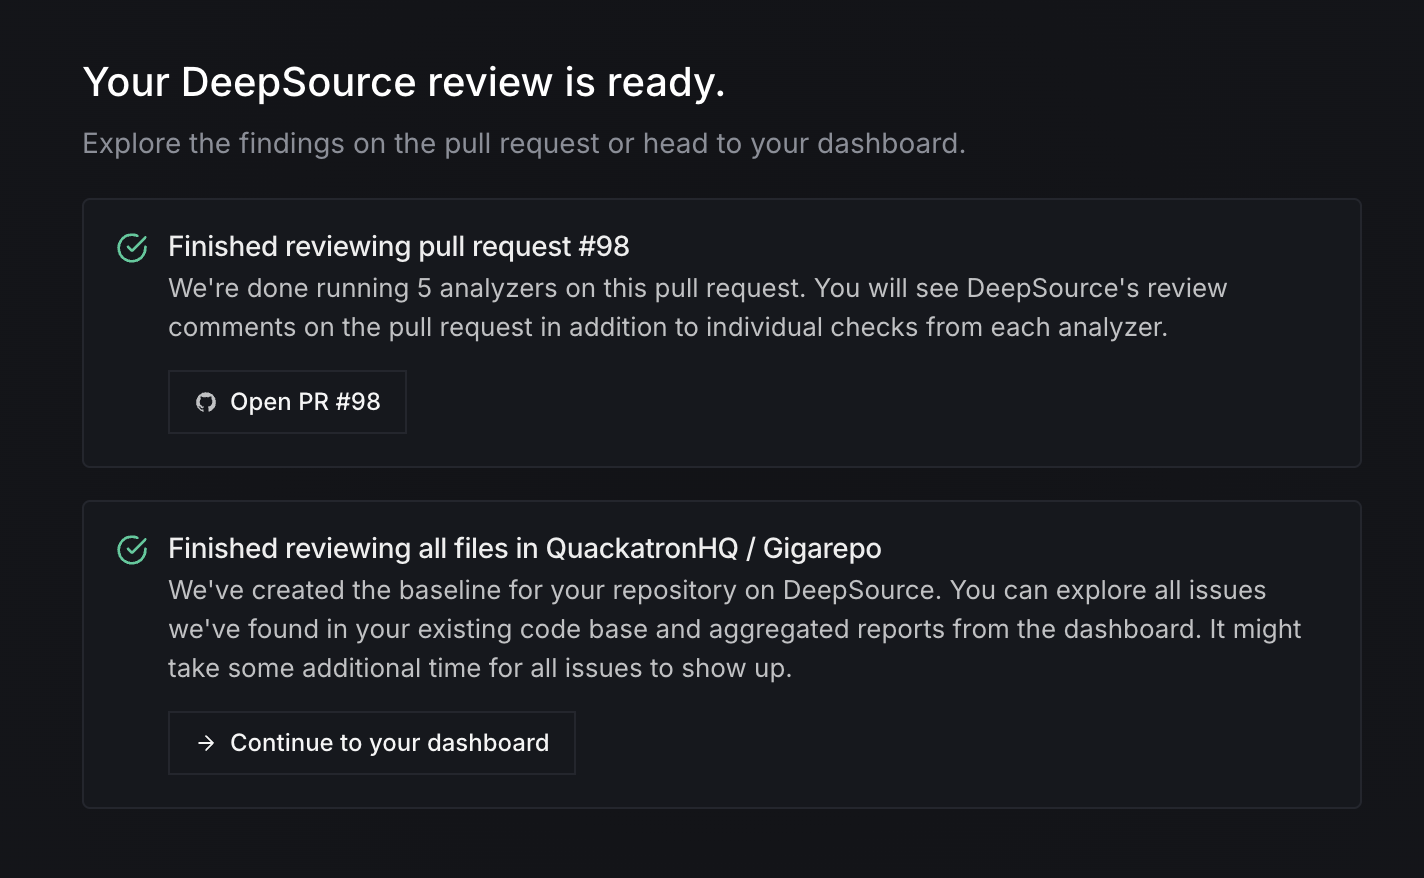Open PR #98 on GitHub
Screen dimensions: 1424x878
pos(287,402)
